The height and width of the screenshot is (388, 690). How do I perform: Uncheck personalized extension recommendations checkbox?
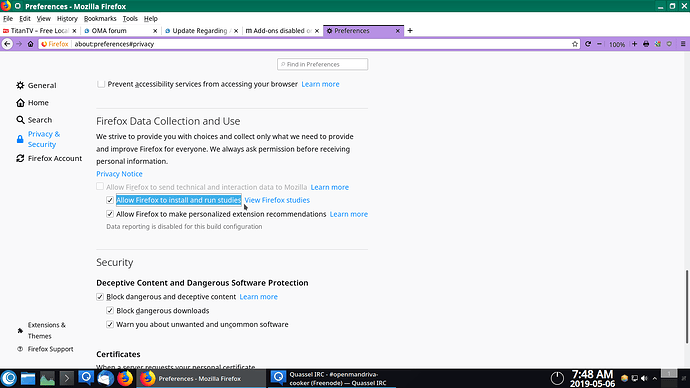point(110,214)
